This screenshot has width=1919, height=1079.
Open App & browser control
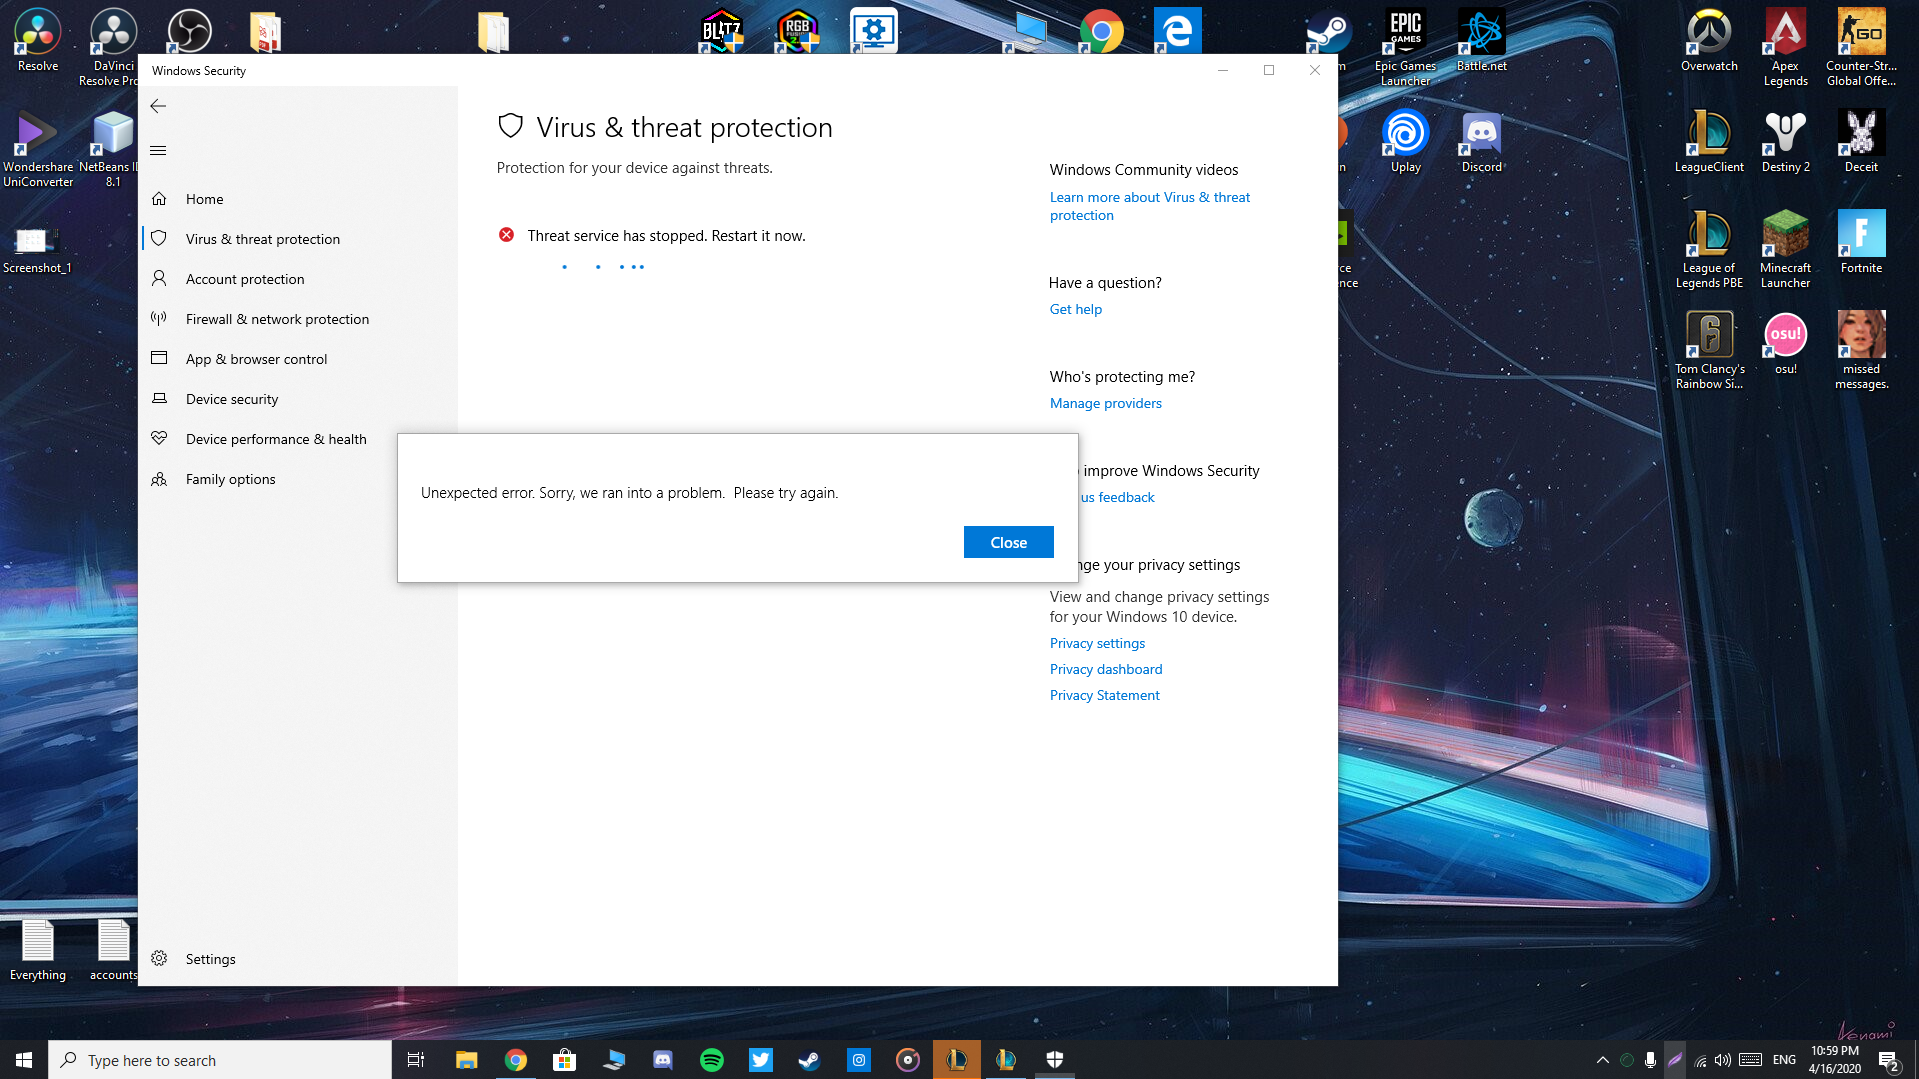[298, 359]
